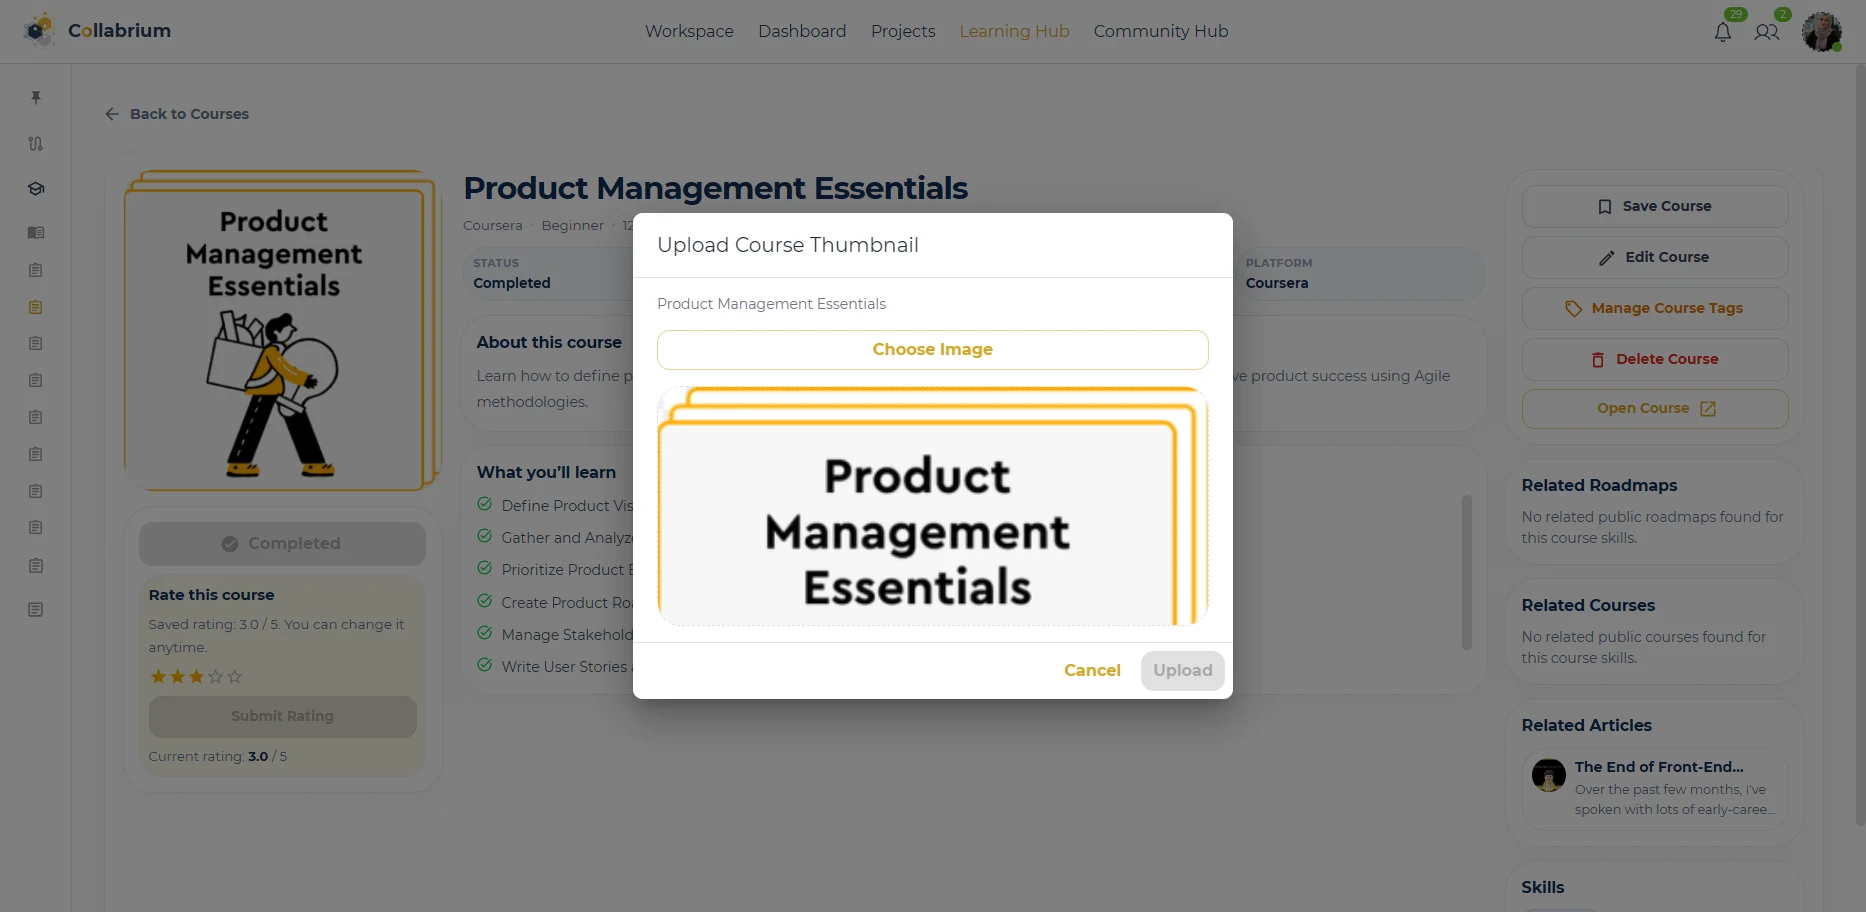This screenshot has height=912, width=1866.
Task: Select the second rating star
Action: (177, 677)
